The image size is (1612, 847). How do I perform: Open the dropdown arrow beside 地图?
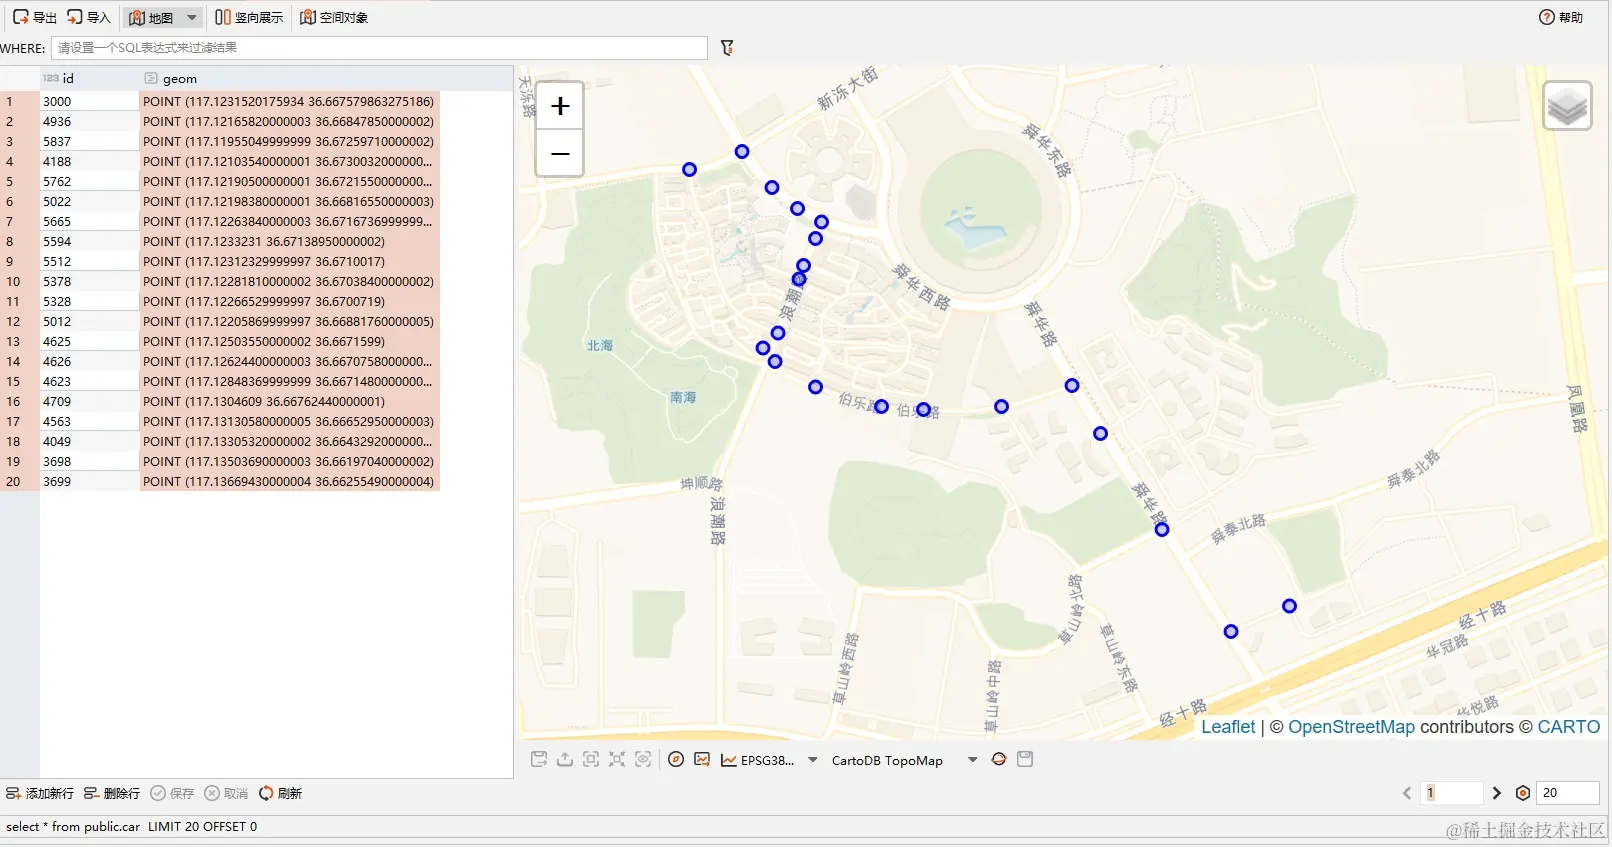coord(192,17)
